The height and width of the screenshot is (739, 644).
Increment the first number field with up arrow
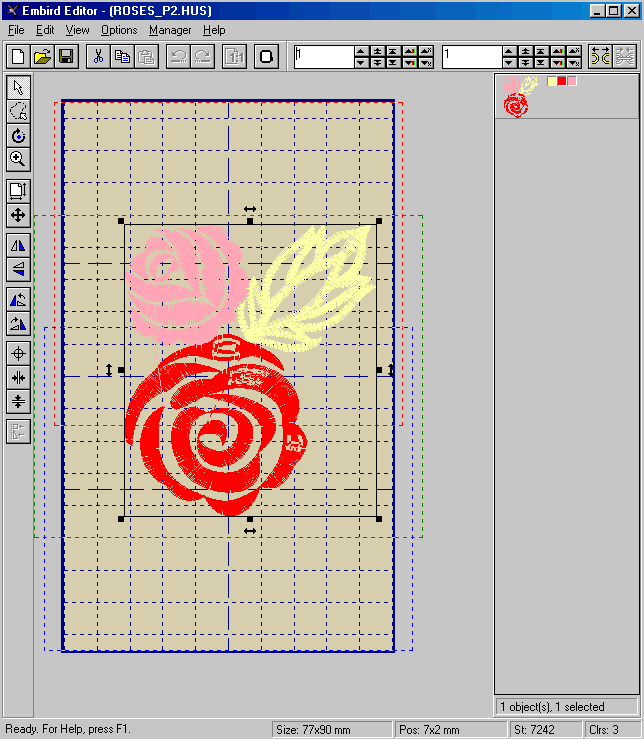(x=361, y=51)
